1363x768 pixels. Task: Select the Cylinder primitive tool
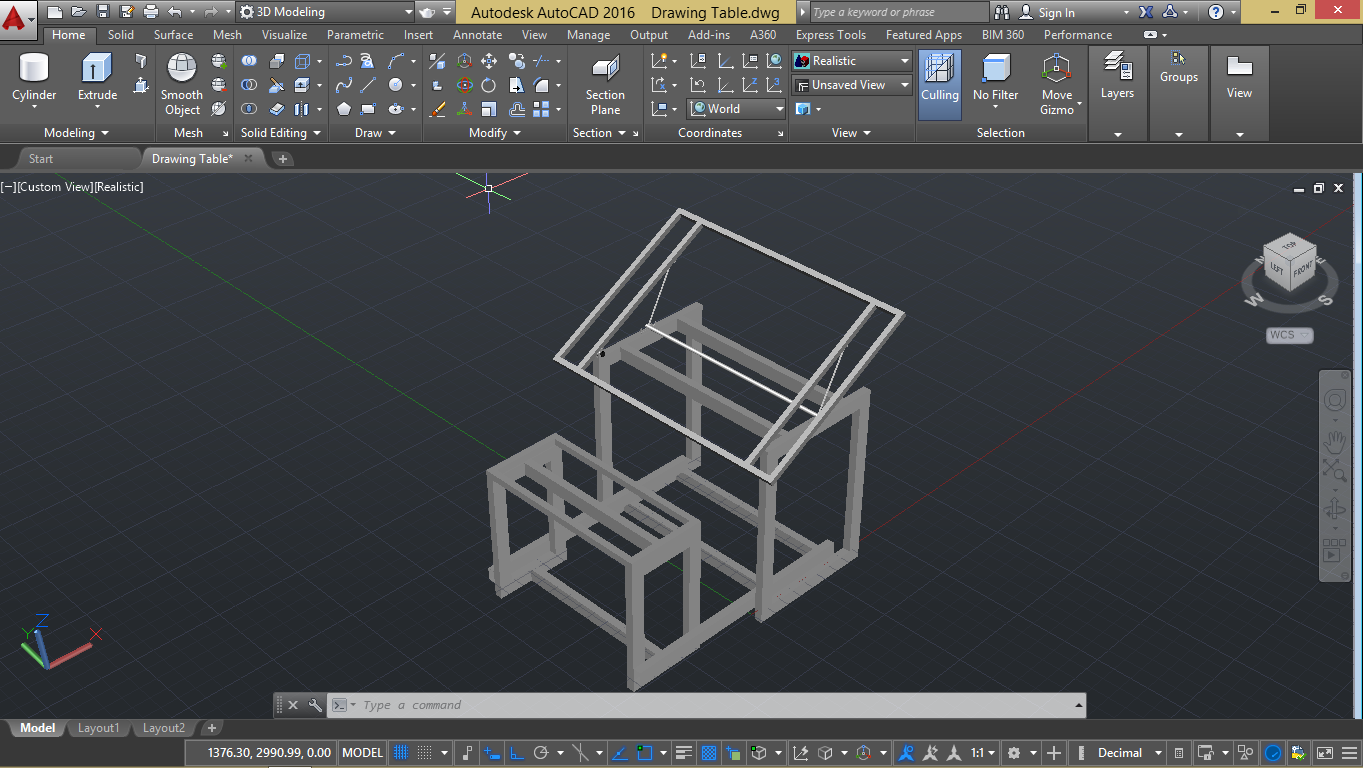(34, 78)
